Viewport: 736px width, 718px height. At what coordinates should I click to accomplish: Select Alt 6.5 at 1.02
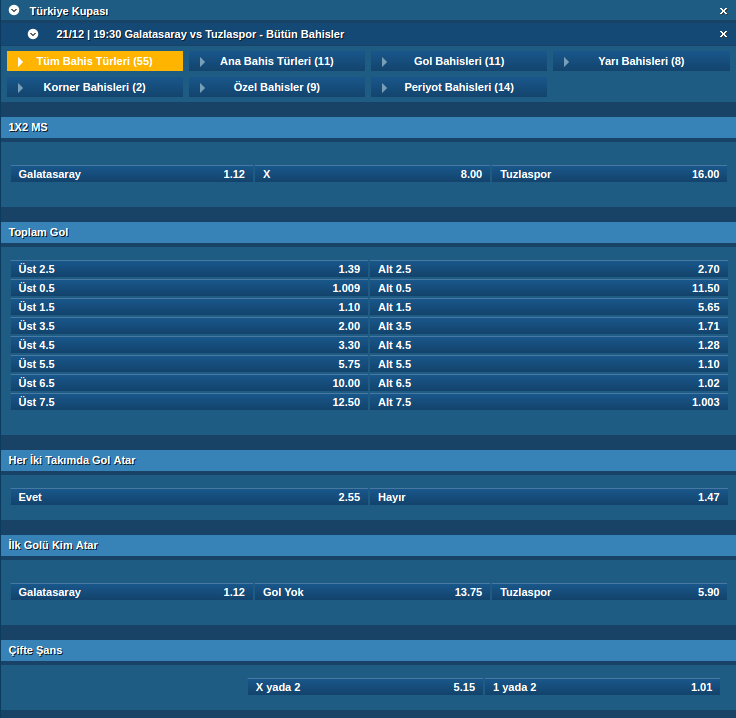coord(549,383)
